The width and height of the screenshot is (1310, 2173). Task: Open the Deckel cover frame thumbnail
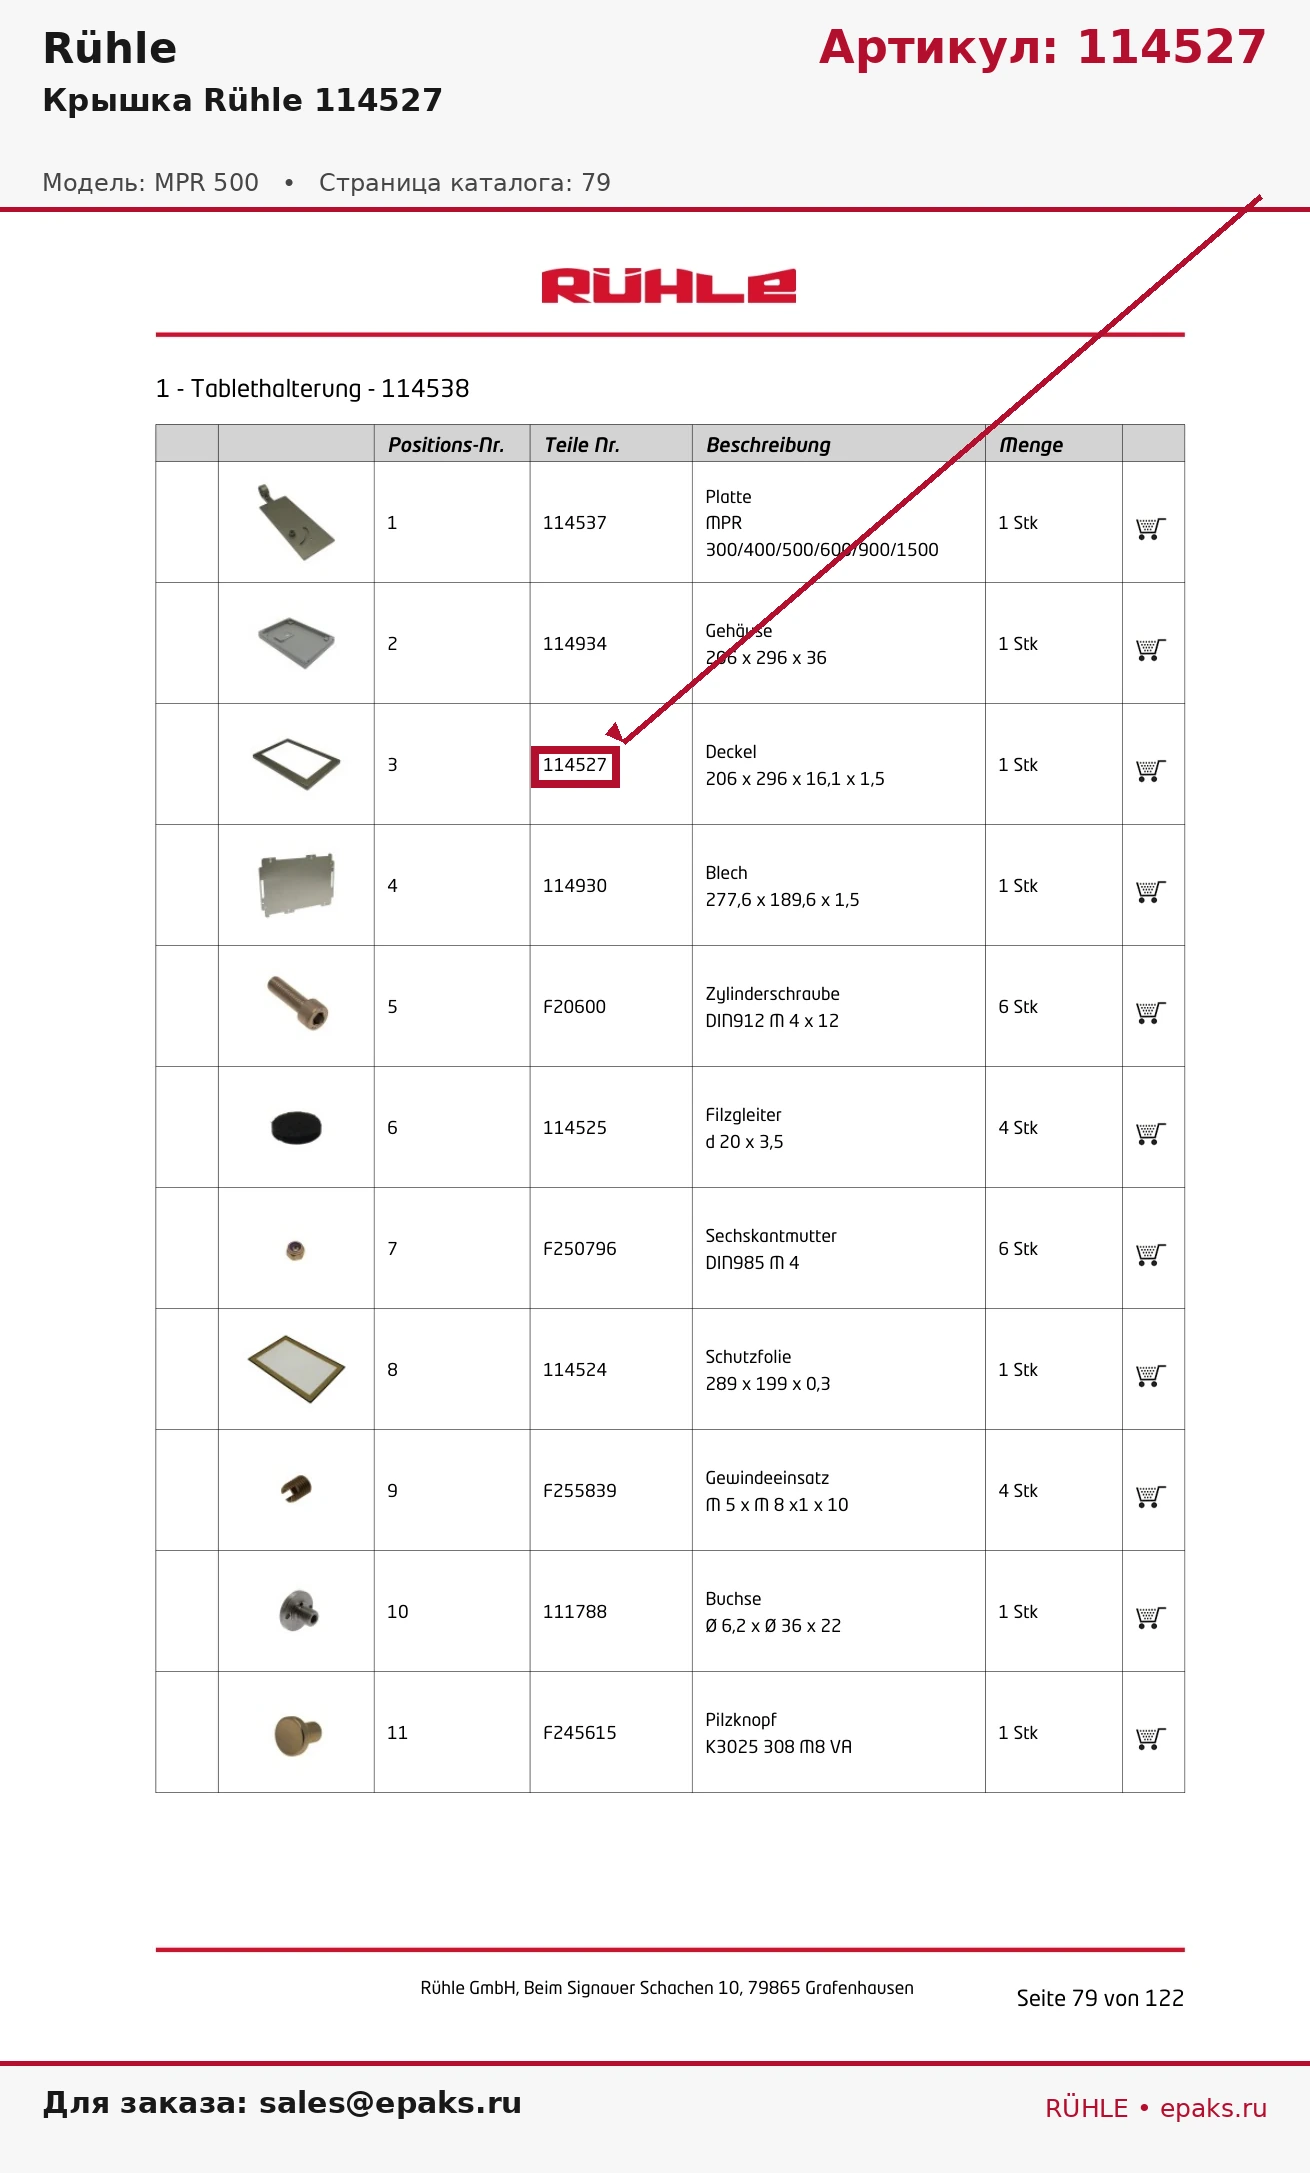tap(296, 764)
